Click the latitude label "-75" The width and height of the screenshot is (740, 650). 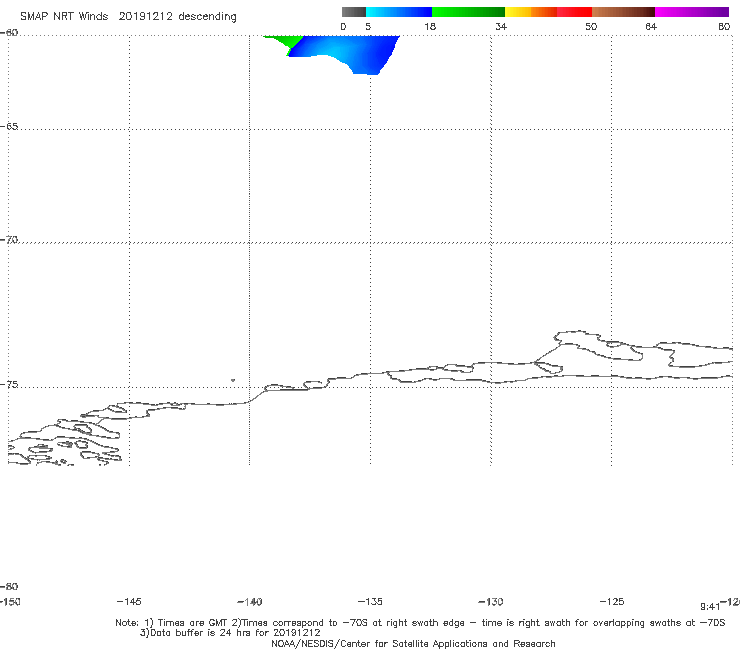coord(9,385)
